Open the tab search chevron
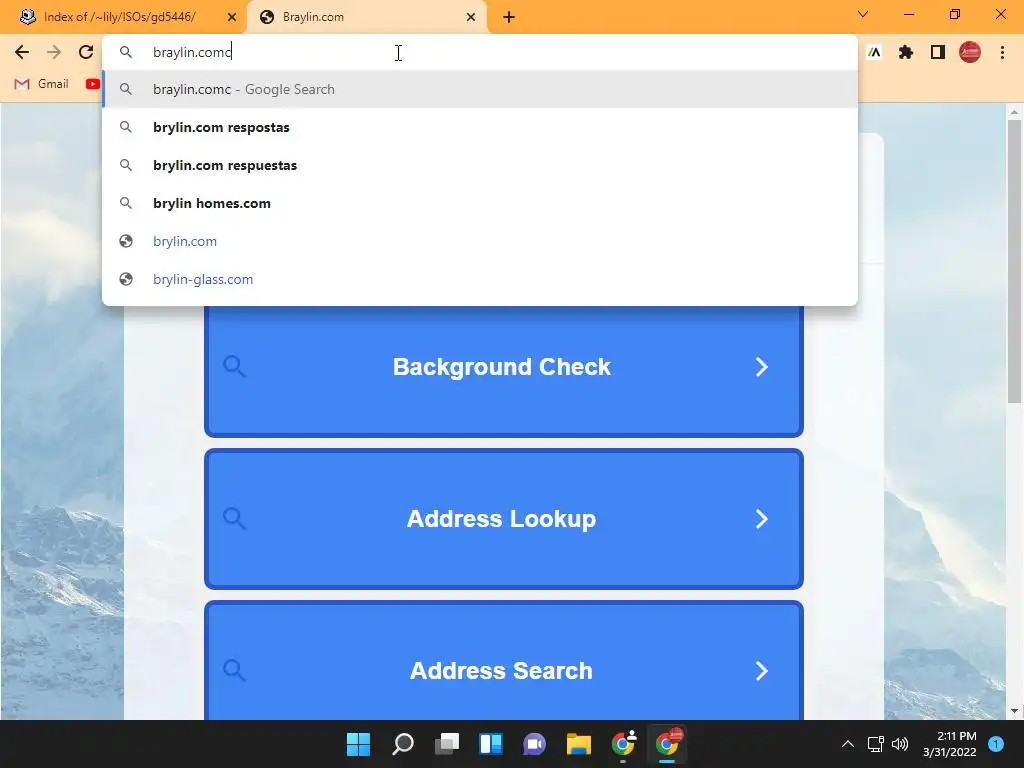This screenshot has height=768, width=1024. pos(863,14)
